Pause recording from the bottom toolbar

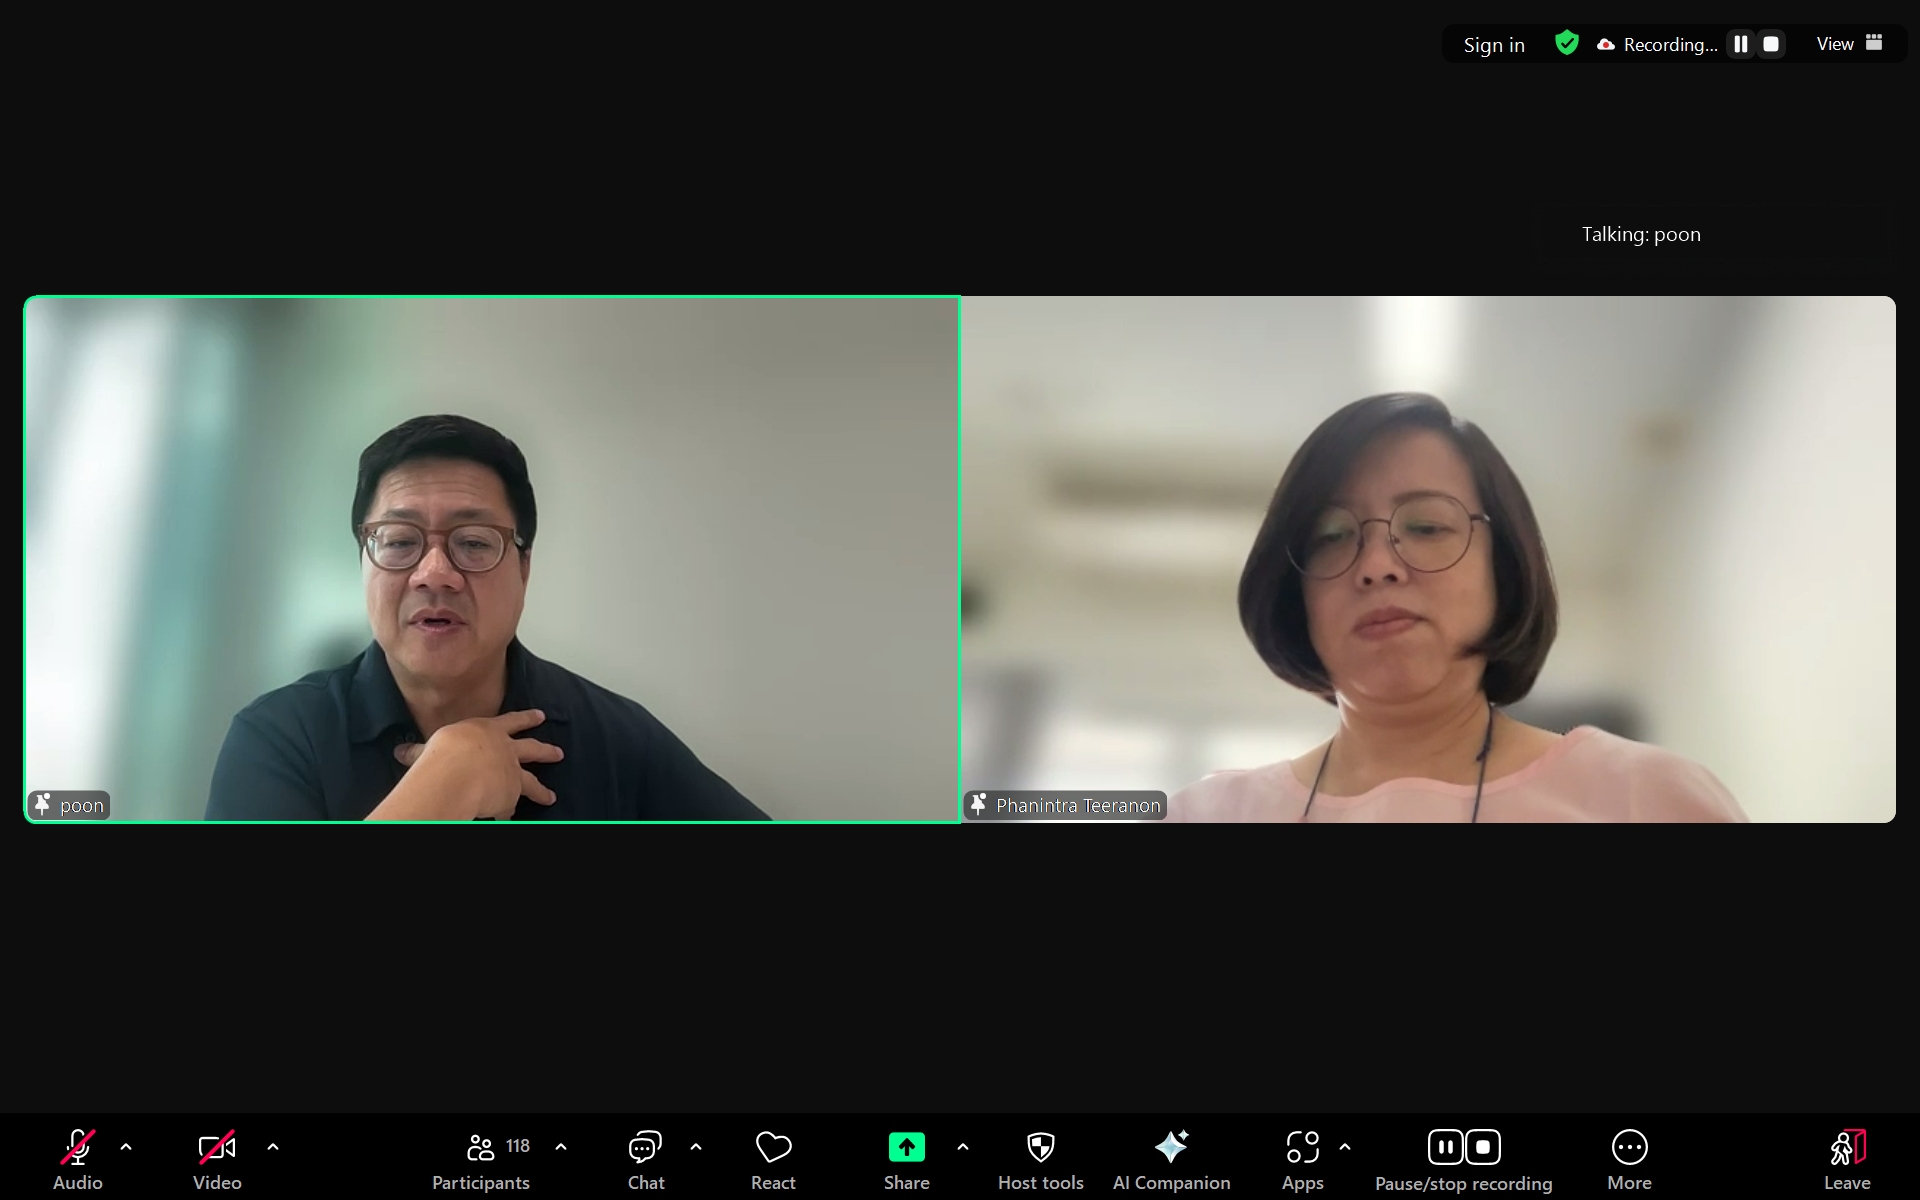point(1446,1147)
